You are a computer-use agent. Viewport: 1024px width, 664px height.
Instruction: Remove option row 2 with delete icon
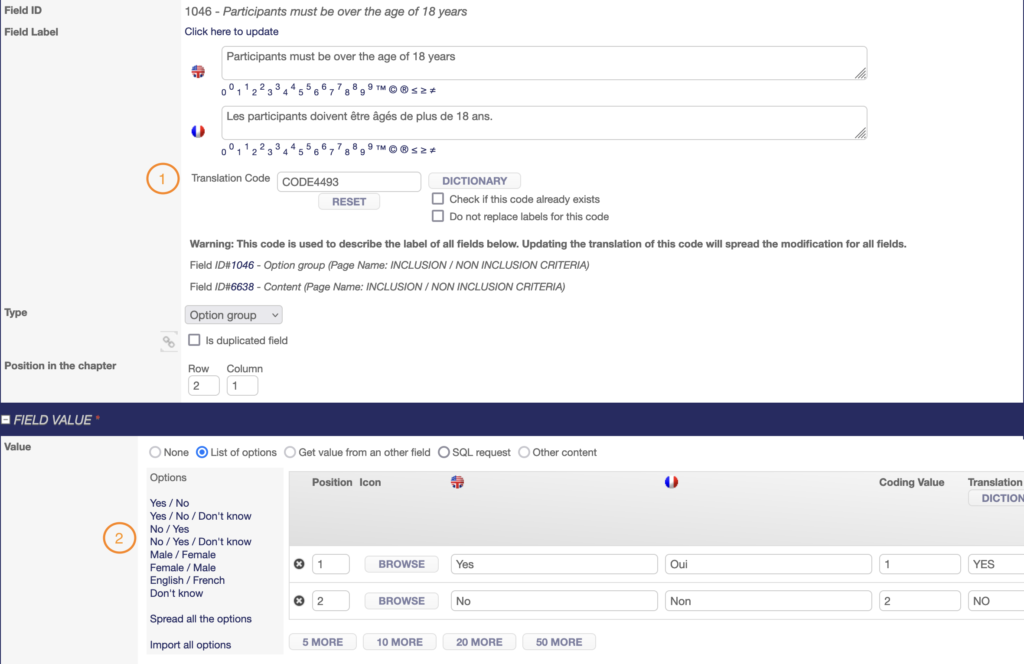pyautogui.click(x=298, y=601)
